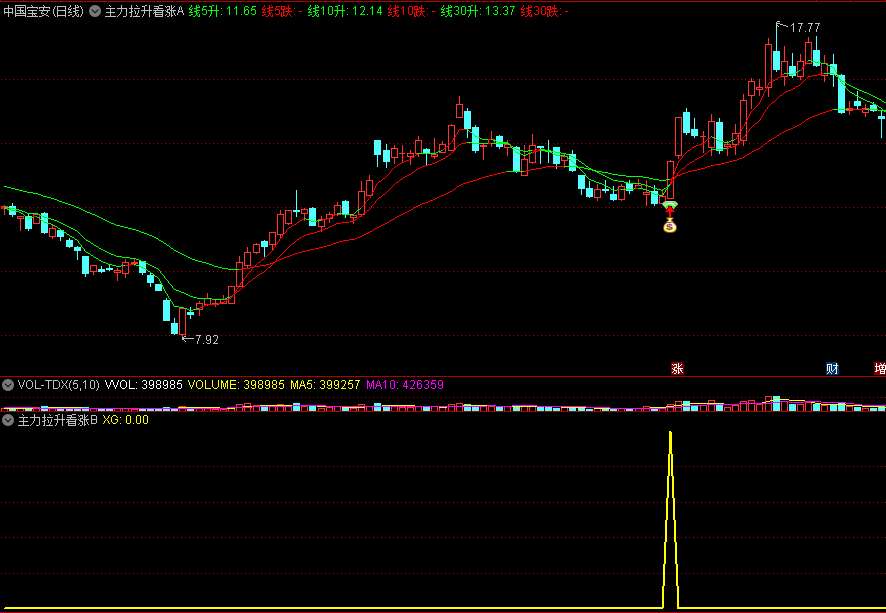
Task: Open the 财 financial report marker
Action: pyautogui.click(x=832, y=369)
